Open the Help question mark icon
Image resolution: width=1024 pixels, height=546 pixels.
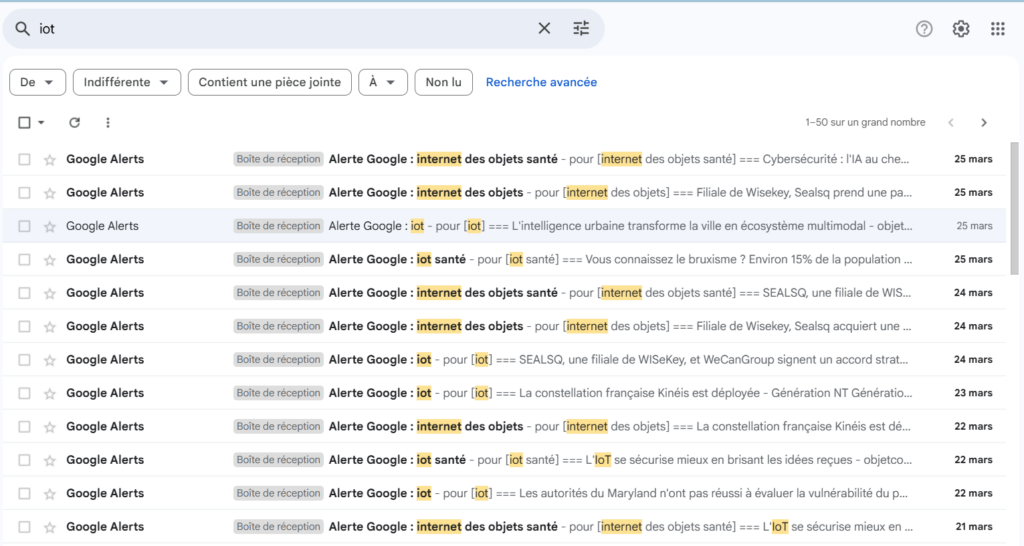pyautogui.click(x=924, y=29)
